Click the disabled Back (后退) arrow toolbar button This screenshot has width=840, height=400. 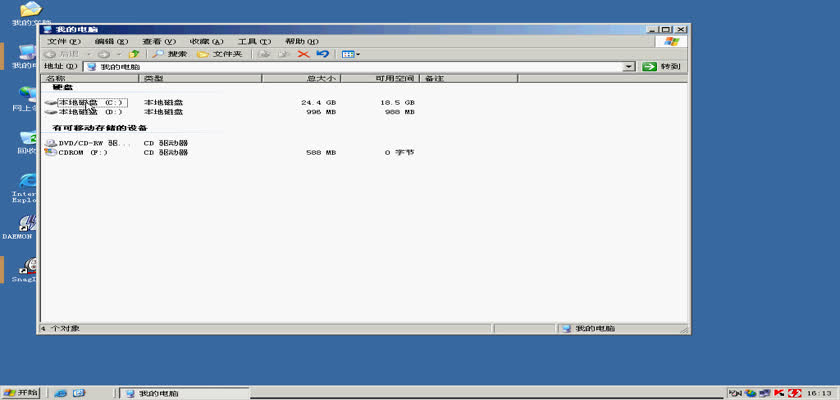pos(62,54)
